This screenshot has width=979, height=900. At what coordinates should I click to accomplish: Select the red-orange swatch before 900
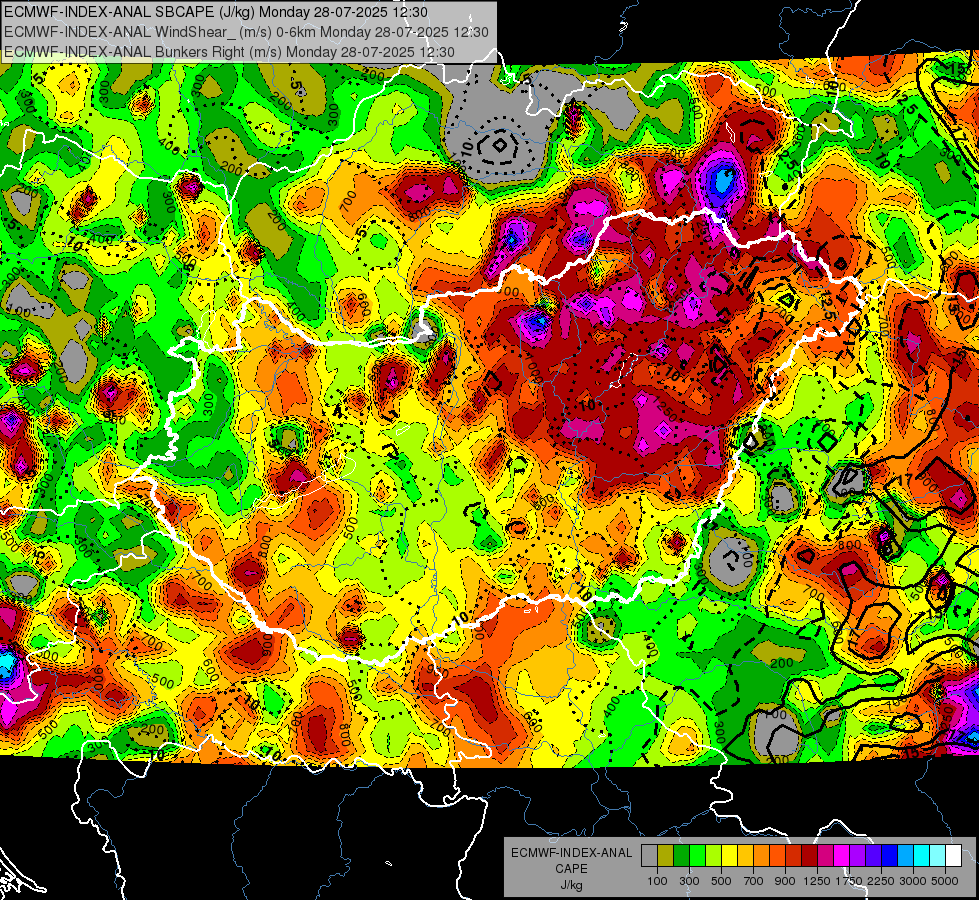(x=777, y=856)
